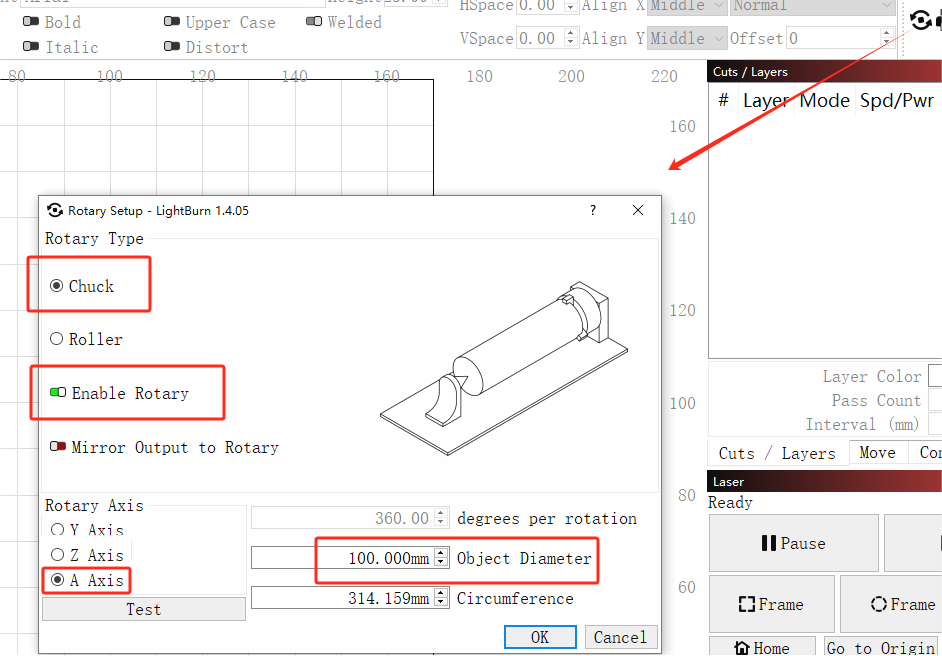Expand the Normal dropdown in the text toolbar
The height and width of the screenshot is (656, 942).
click(812, 6)
